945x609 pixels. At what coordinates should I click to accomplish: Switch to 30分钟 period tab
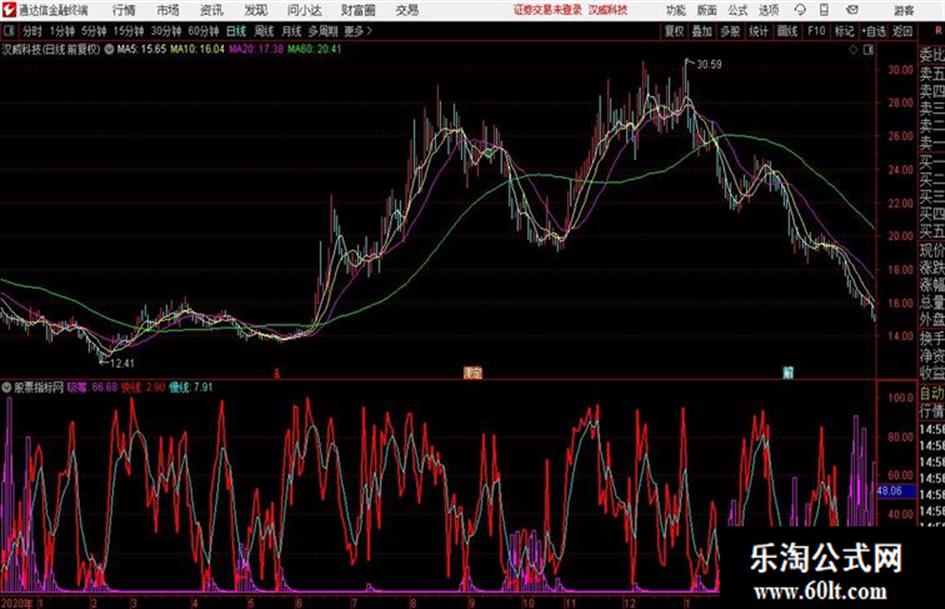tap(166, 31)
